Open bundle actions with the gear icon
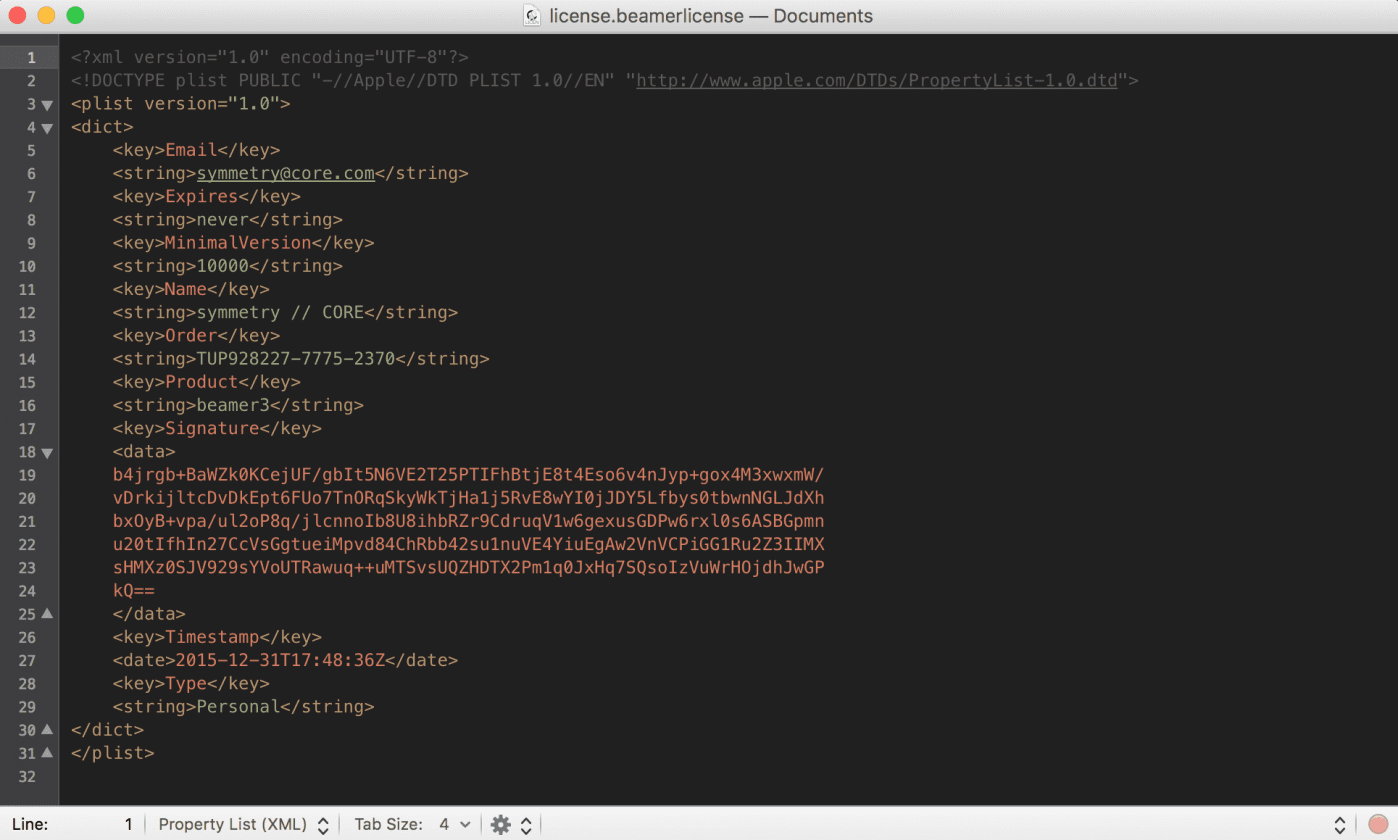 (500, 824)
